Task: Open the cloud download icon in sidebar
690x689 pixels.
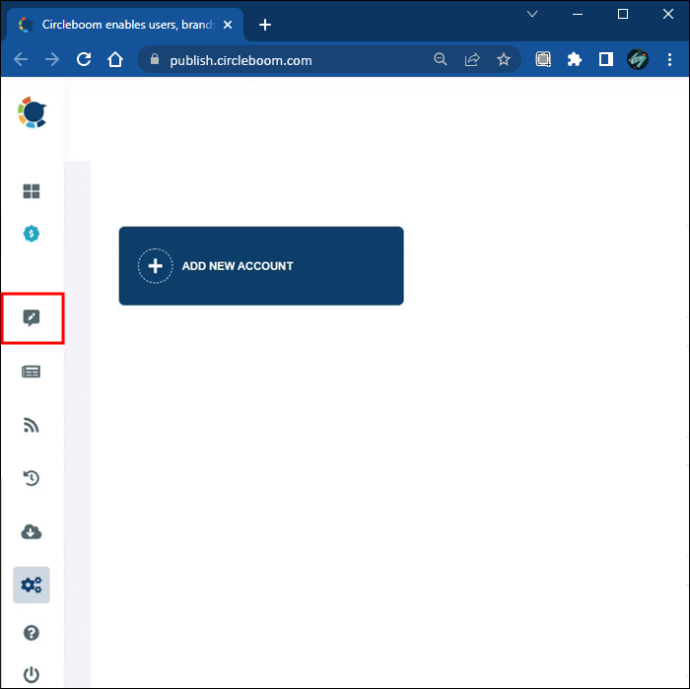Action: [x=31, y=532]
